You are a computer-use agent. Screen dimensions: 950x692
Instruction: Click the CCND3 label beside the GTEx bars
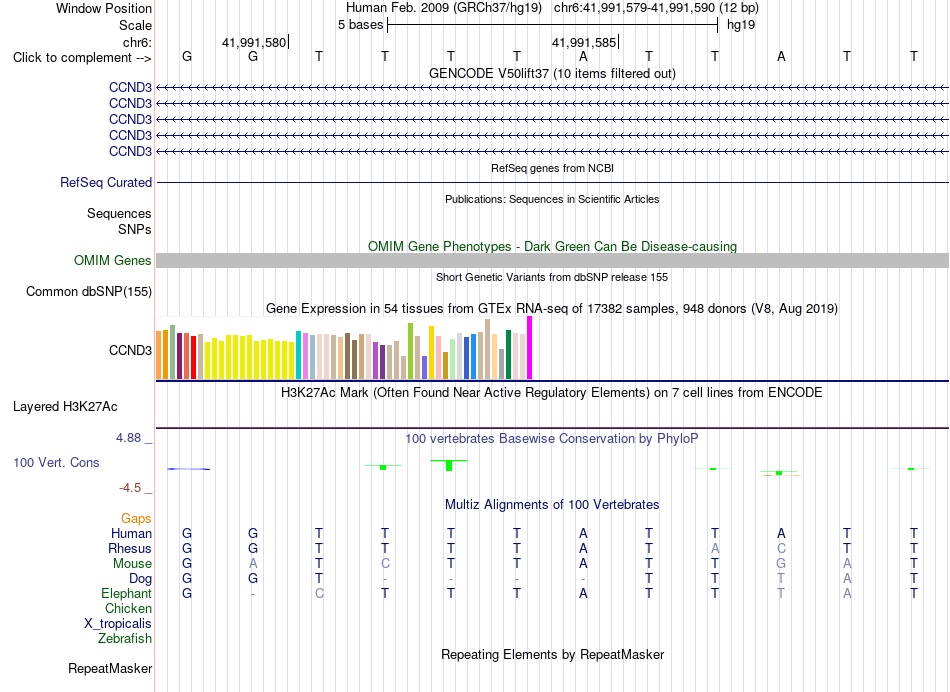[x=130, y=350]
